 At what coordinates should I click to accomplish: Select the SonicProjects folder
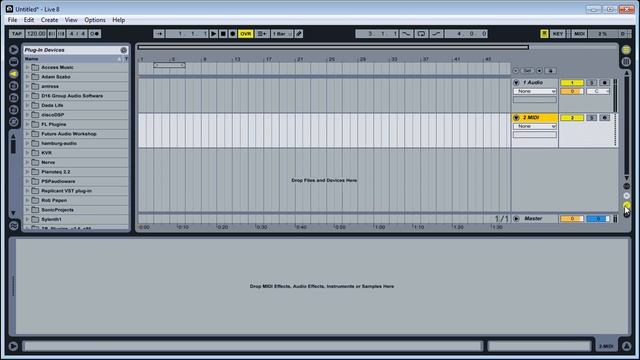point(76,210)
